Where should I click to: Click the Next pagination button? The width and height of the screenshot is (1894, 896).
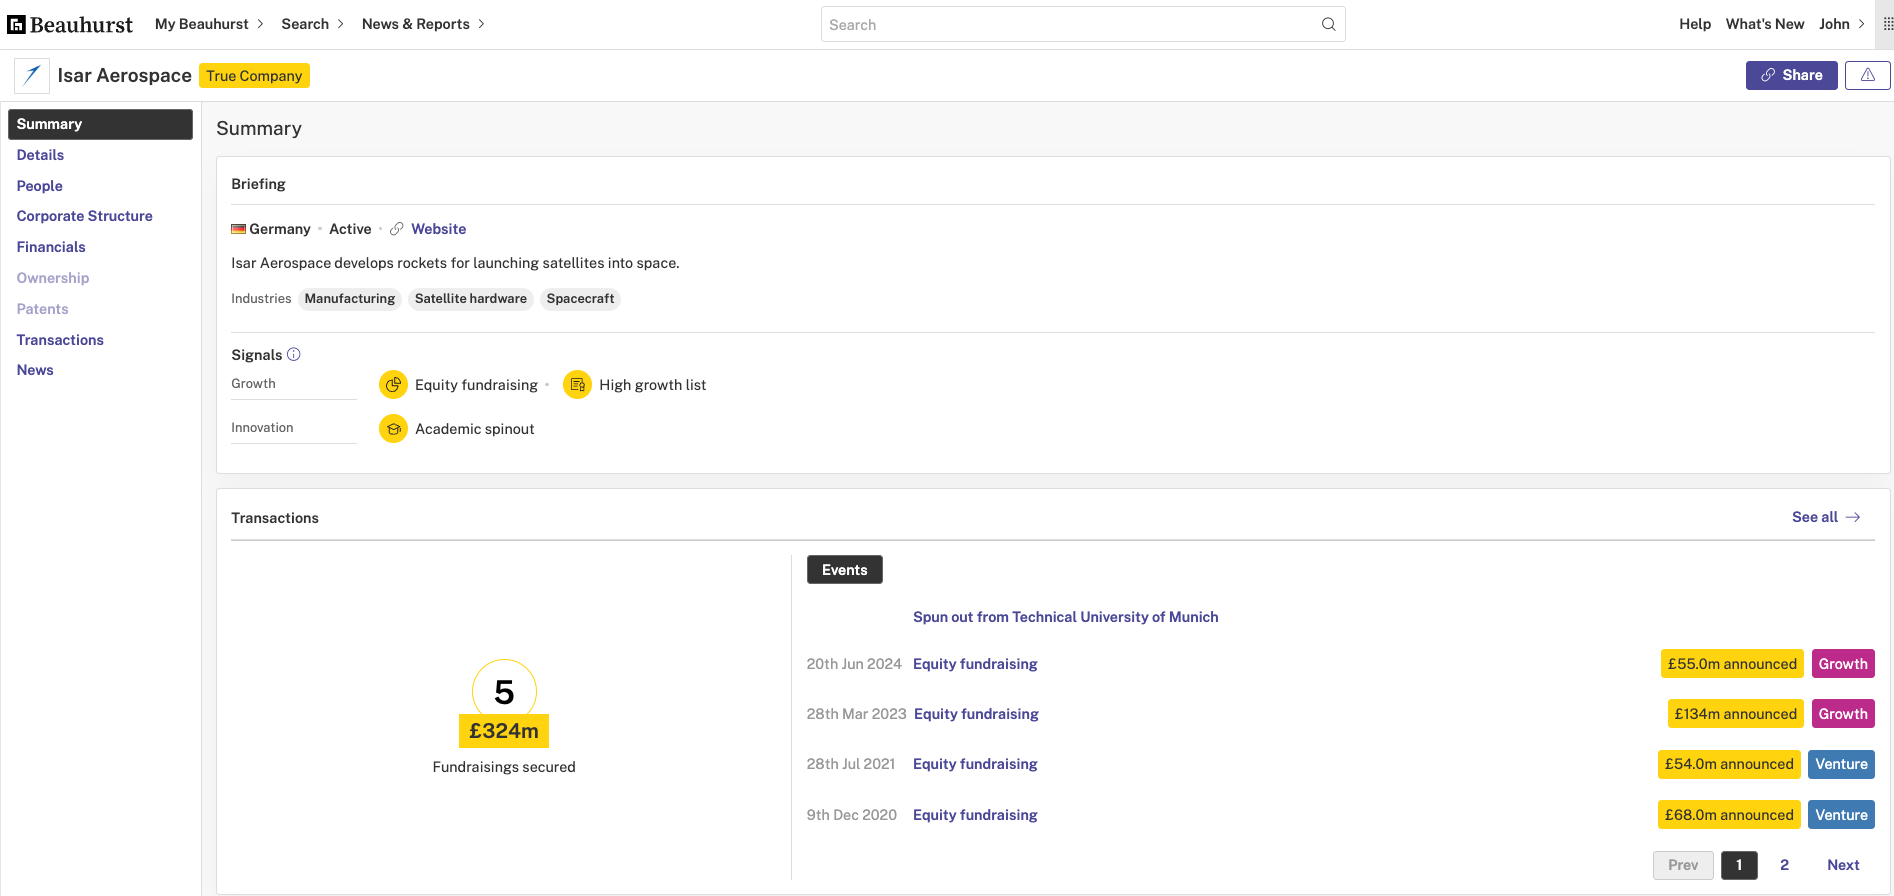pos(1843,865)
